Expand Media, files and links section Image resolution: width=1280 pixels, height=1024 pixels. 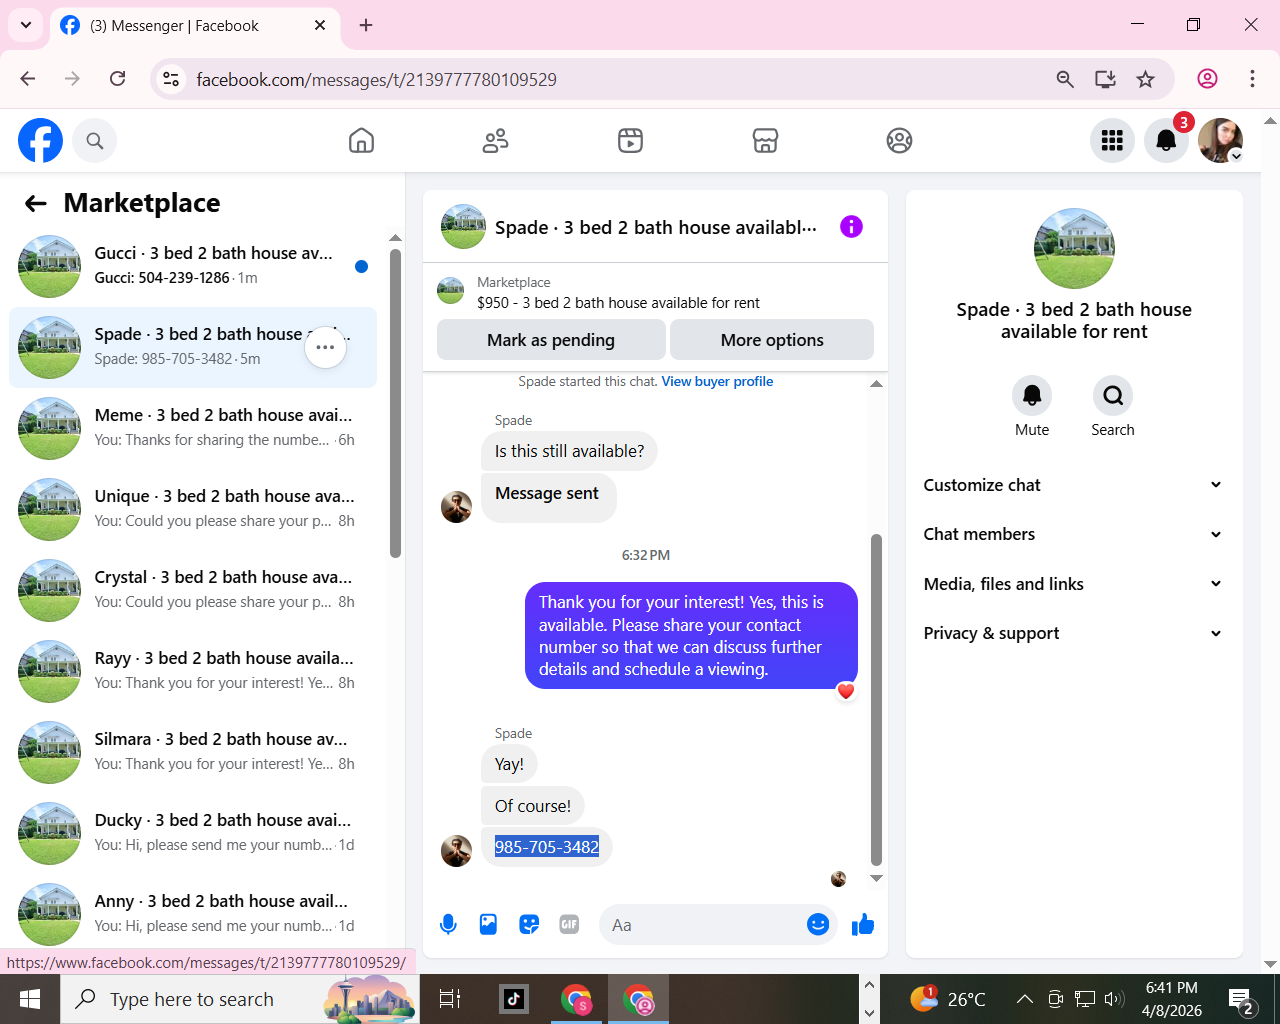(x=1074, y=584)
